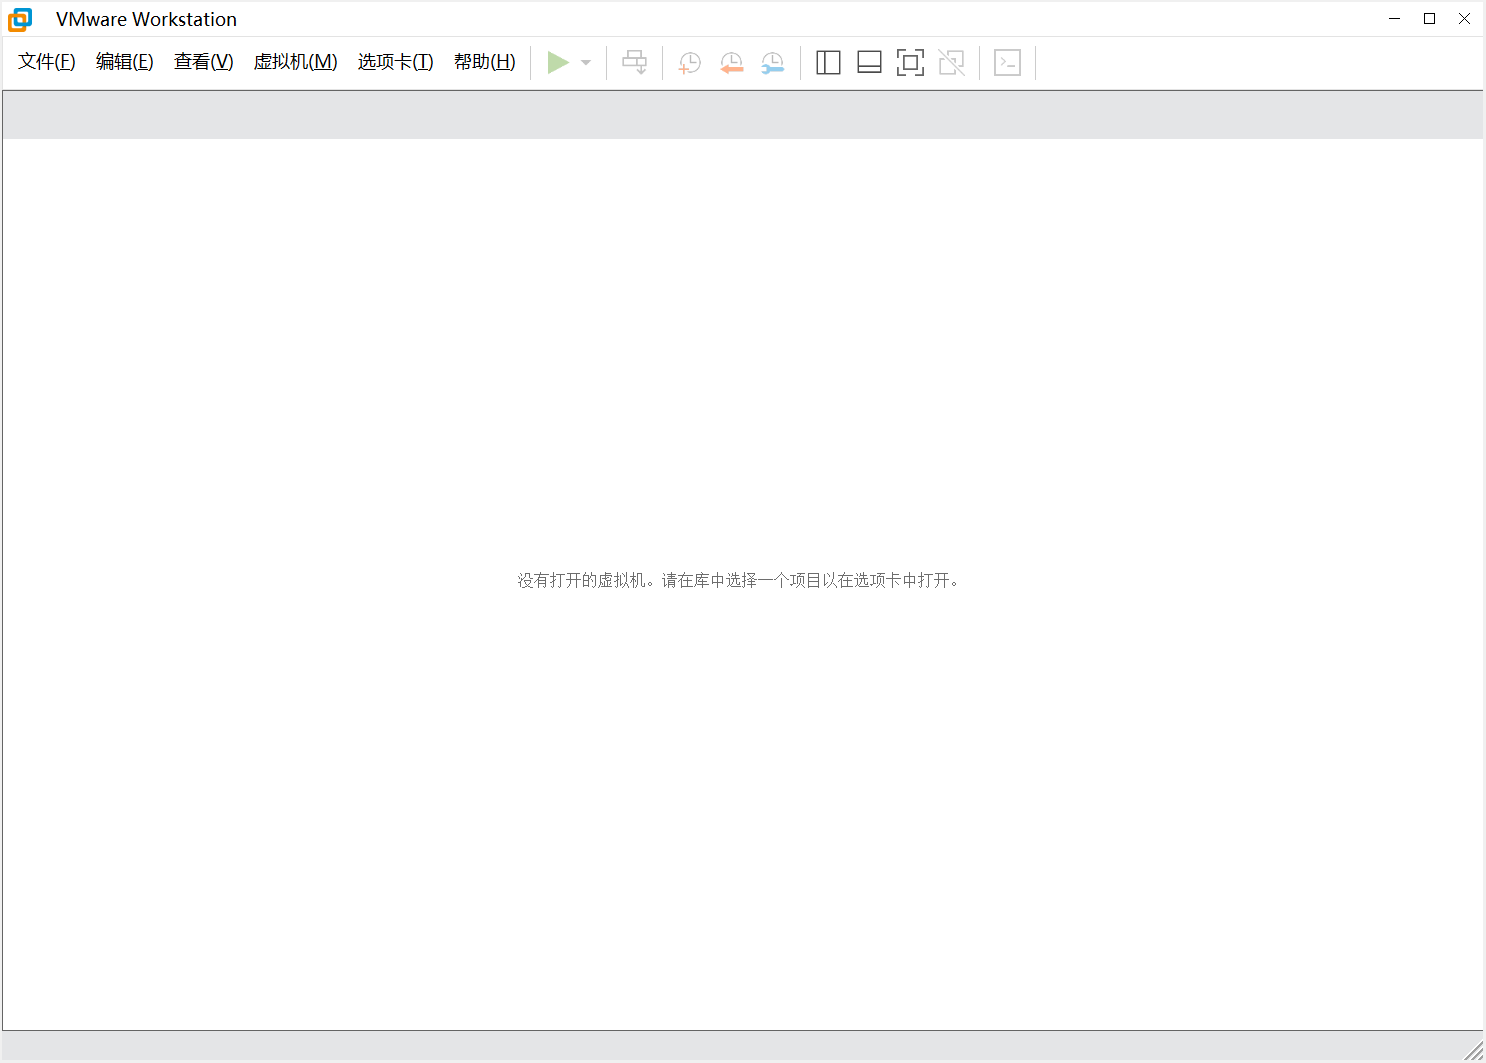Open the 查看(V) menu
Screen dimensions: 1486x1063
click(204, 62)
